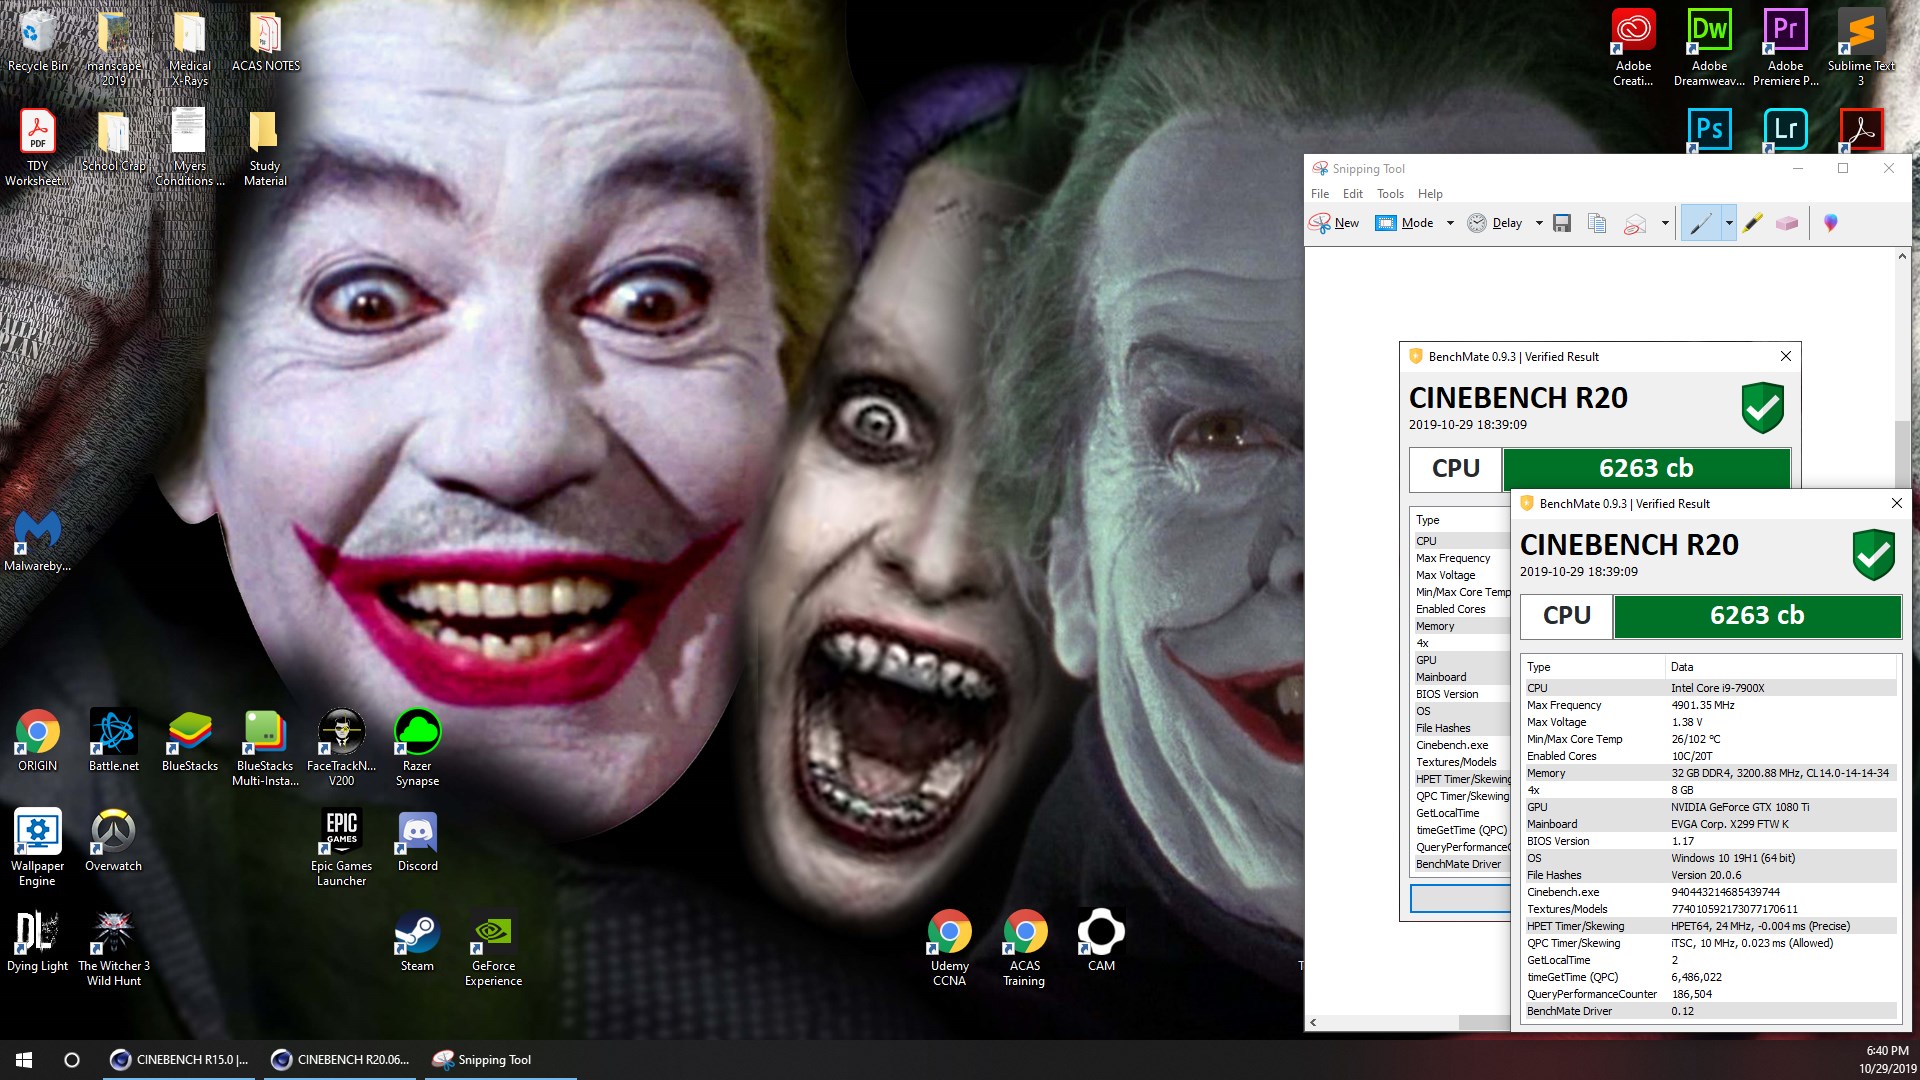Click the Save Snip floppy disk icon
1920x1080 pixels.
[x=1562, y=223]
